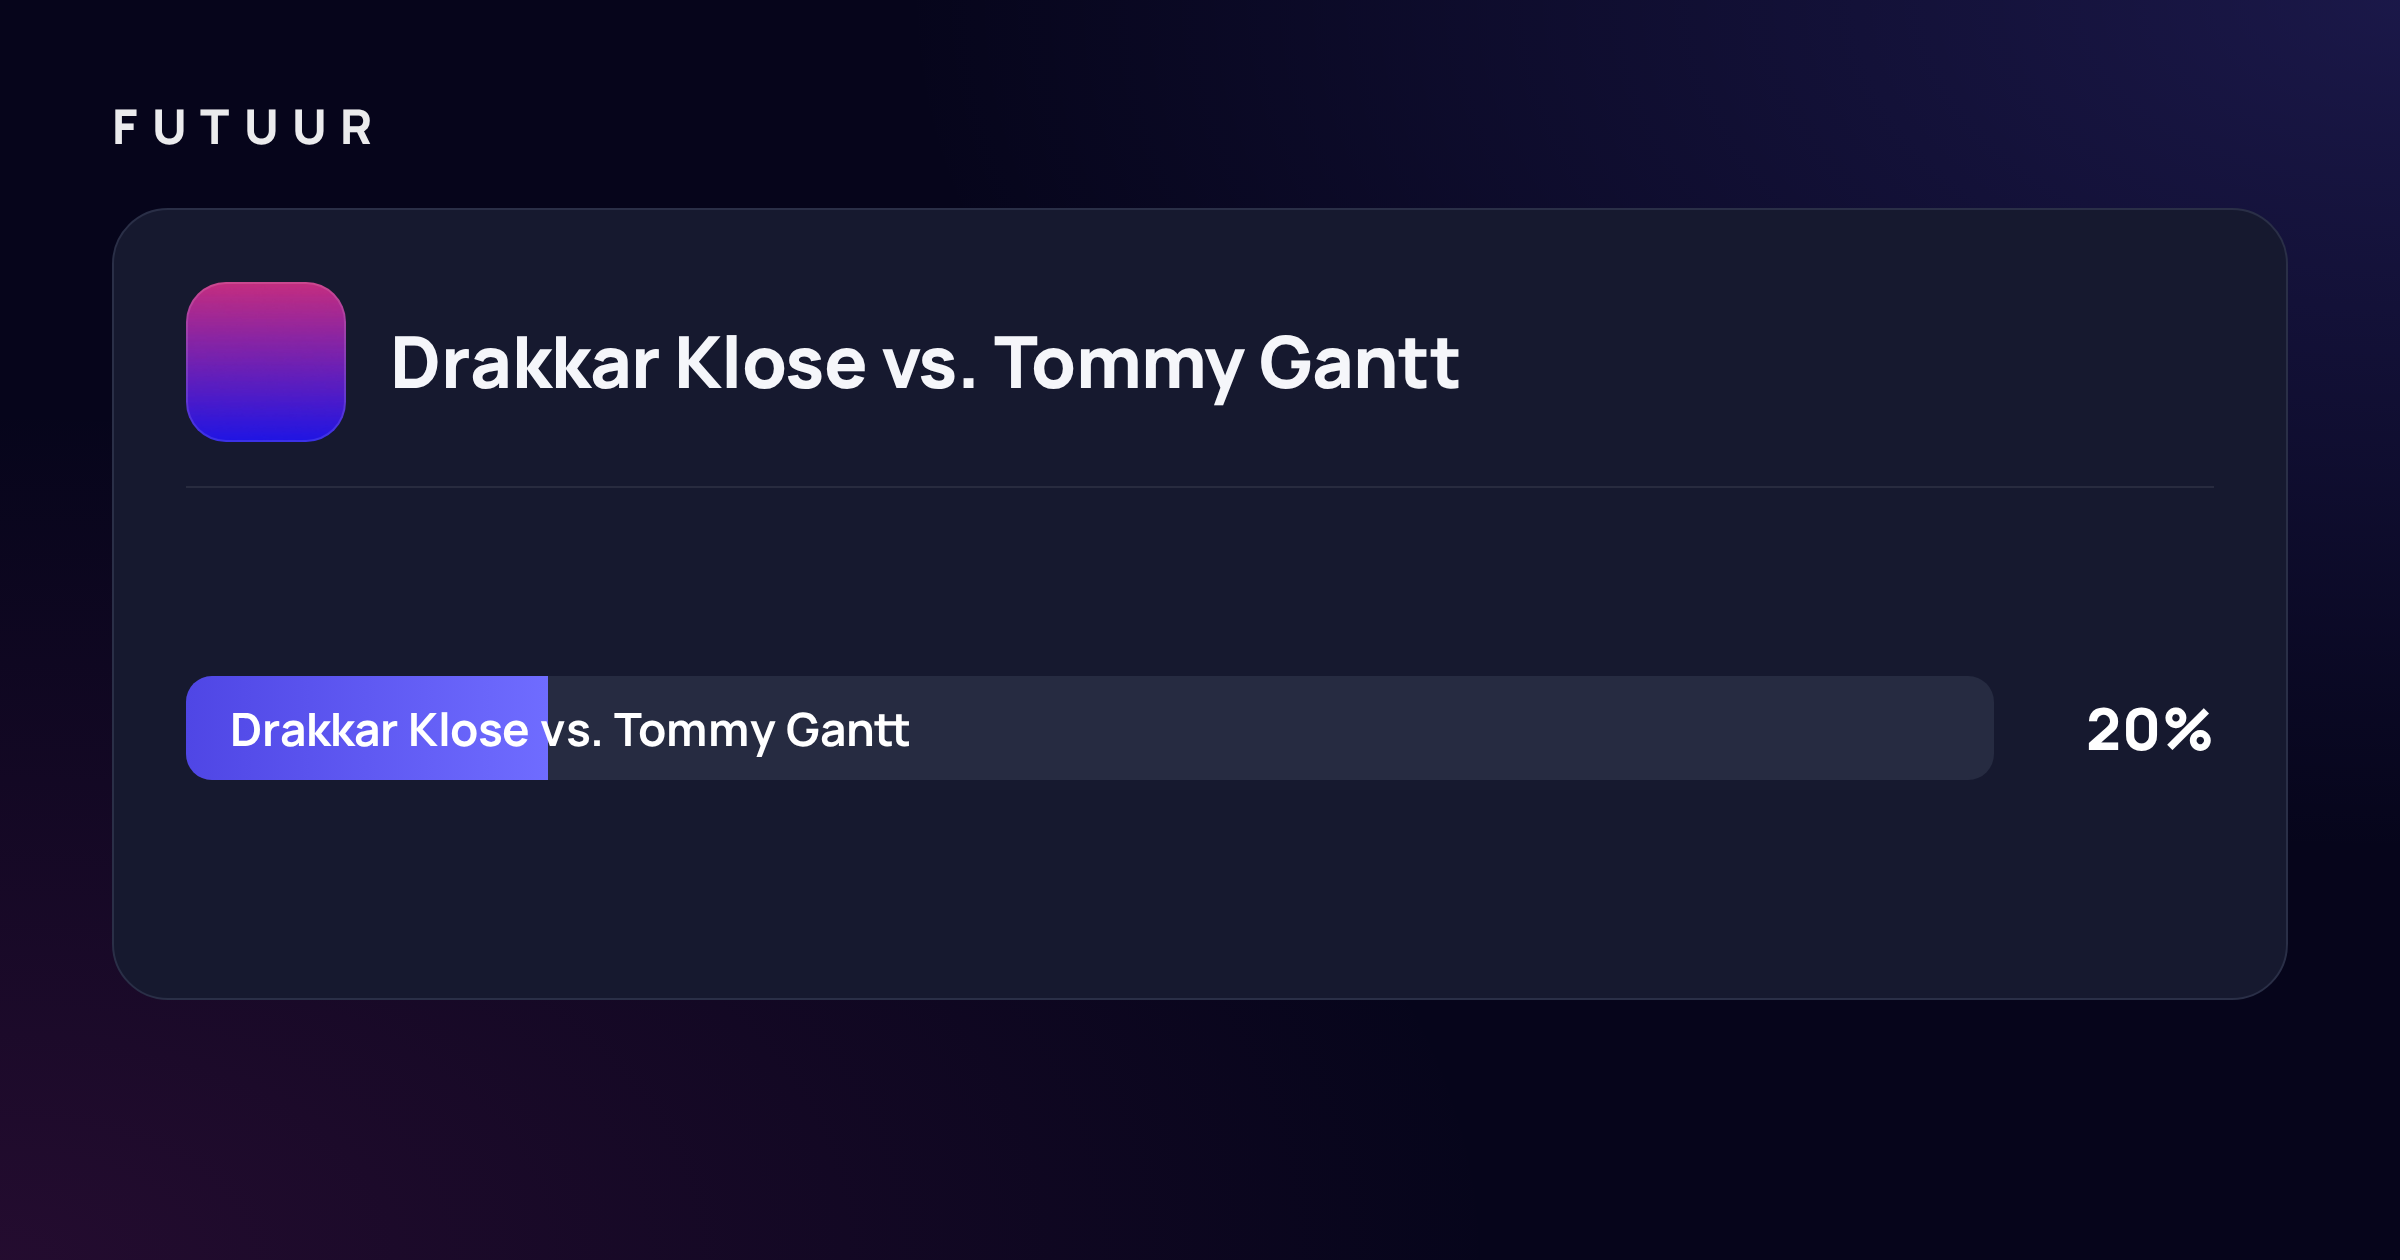
Task: Click the FUTUUR logo
Action: [243, 128]
